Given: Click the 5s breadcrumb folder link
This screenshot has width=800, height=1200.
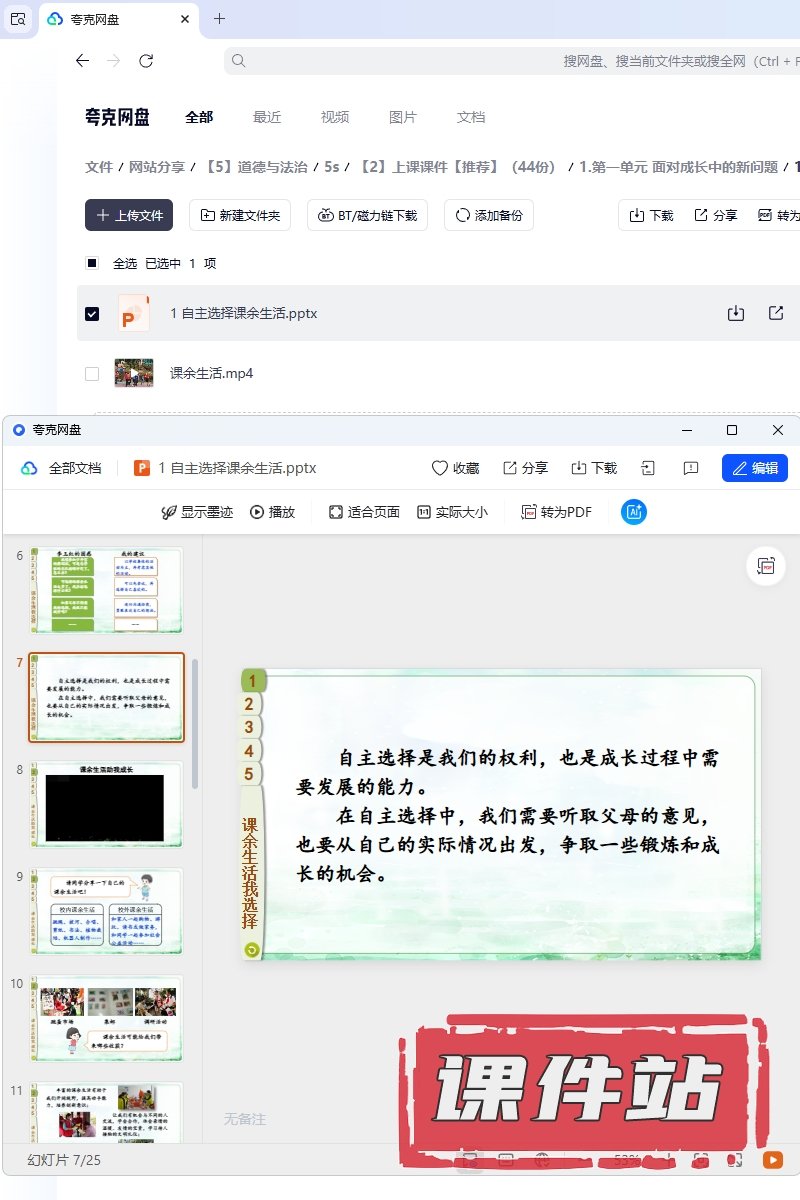Looking at the screenshot, I should tap(332, 167).
